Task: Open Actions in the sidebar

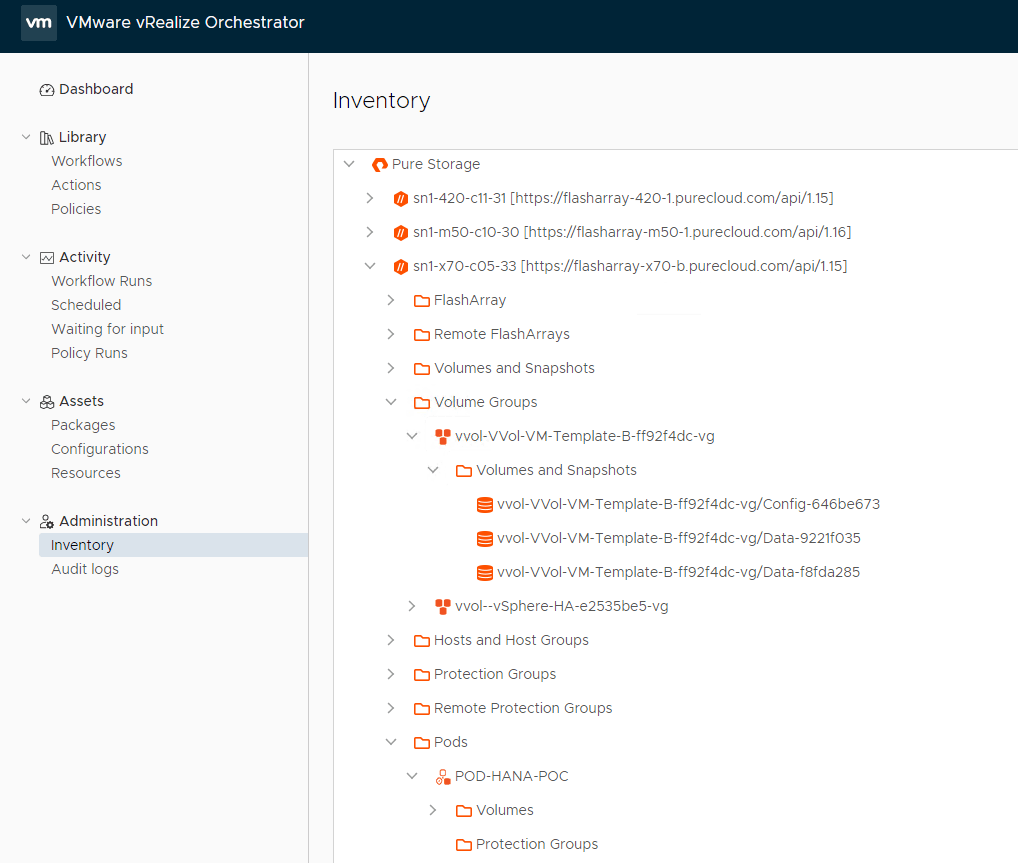Action: (x=77, y=185)
